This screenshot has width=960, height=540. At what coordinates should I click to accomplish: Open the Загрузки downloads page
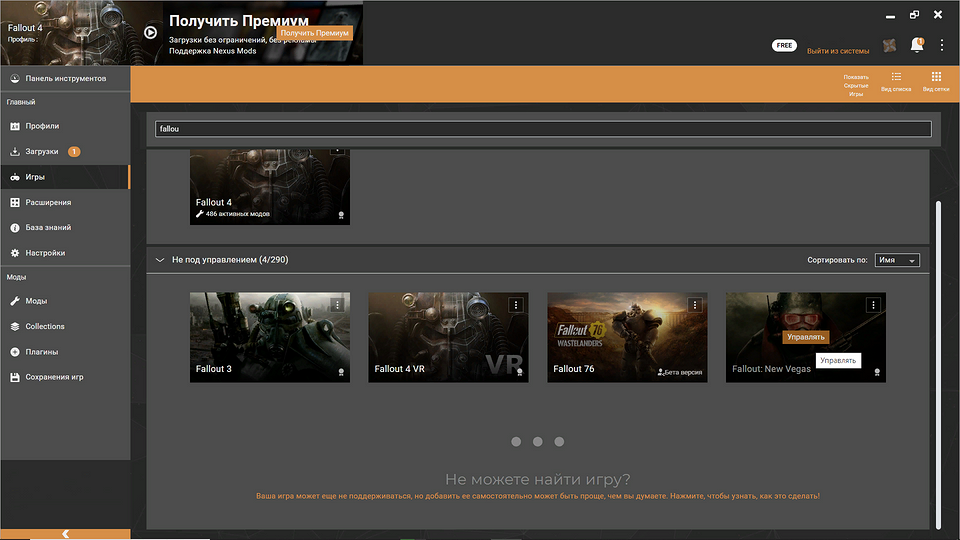tap(42, 152)
